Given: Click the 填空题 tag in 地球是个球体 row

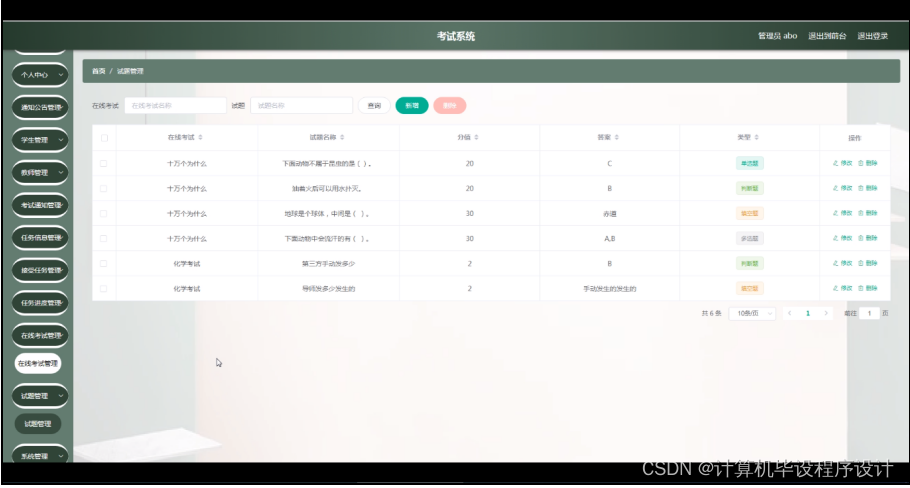Looking at the screenshot, I should tap(749, 214).
